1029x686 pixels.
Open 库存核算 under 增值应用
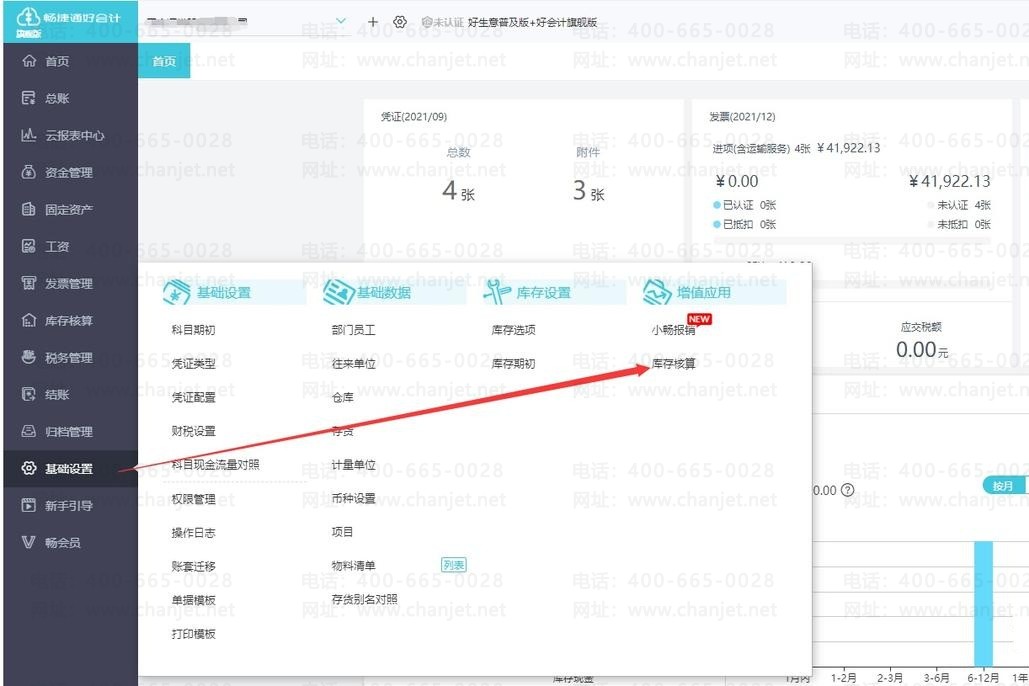coord(673,364)
